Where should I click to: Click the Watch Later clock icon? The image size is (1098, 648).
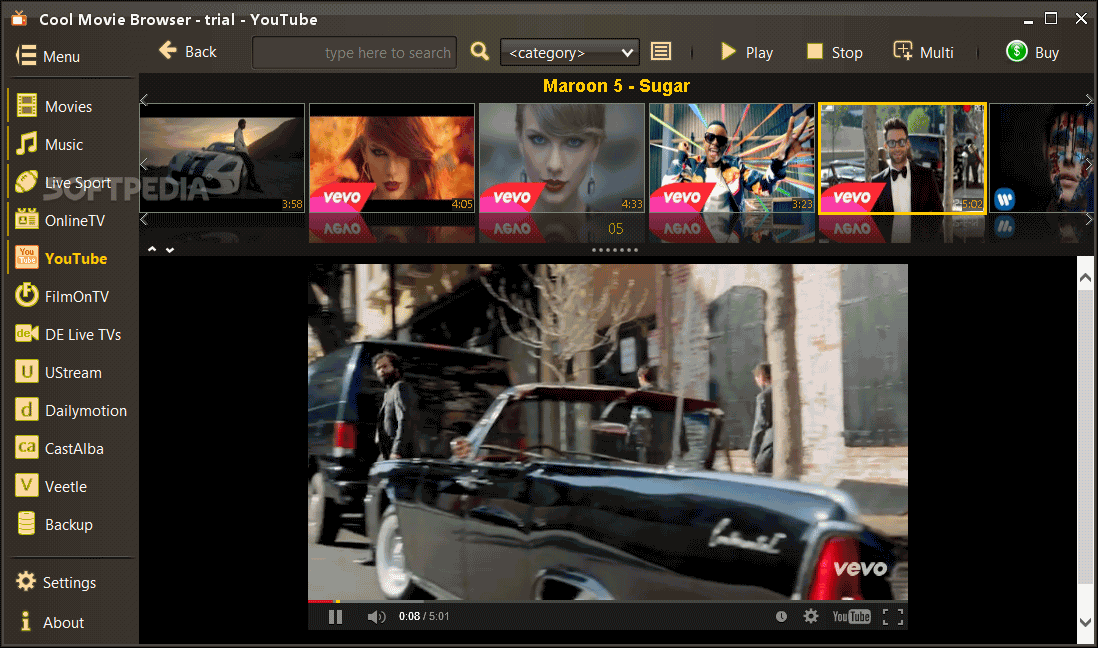tap(781, 616)
